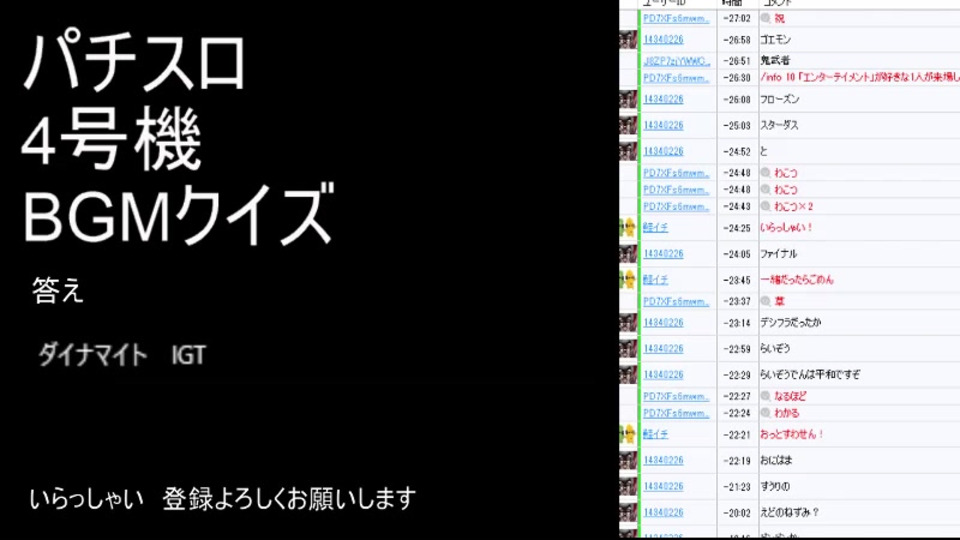Select the comment らいぞうでんは平和ですぞ
960x540 pixels.
[x=810, y=375]
